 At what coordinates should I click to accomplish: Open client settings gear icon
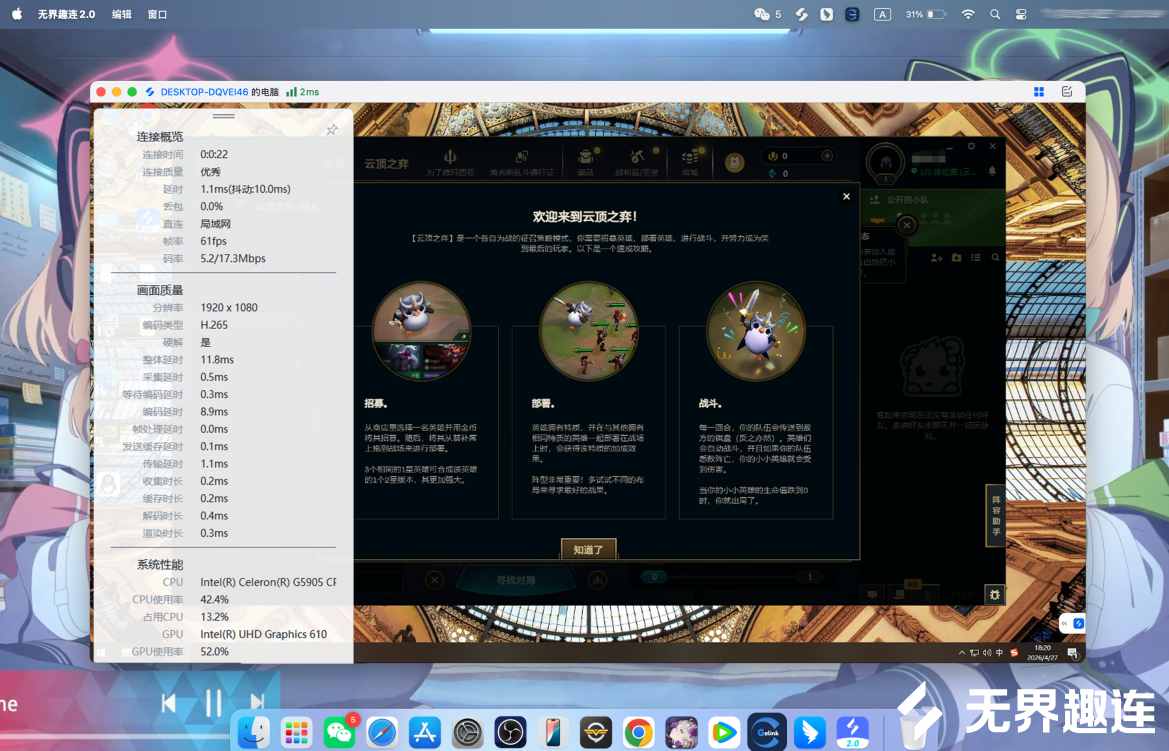(971, 146)
